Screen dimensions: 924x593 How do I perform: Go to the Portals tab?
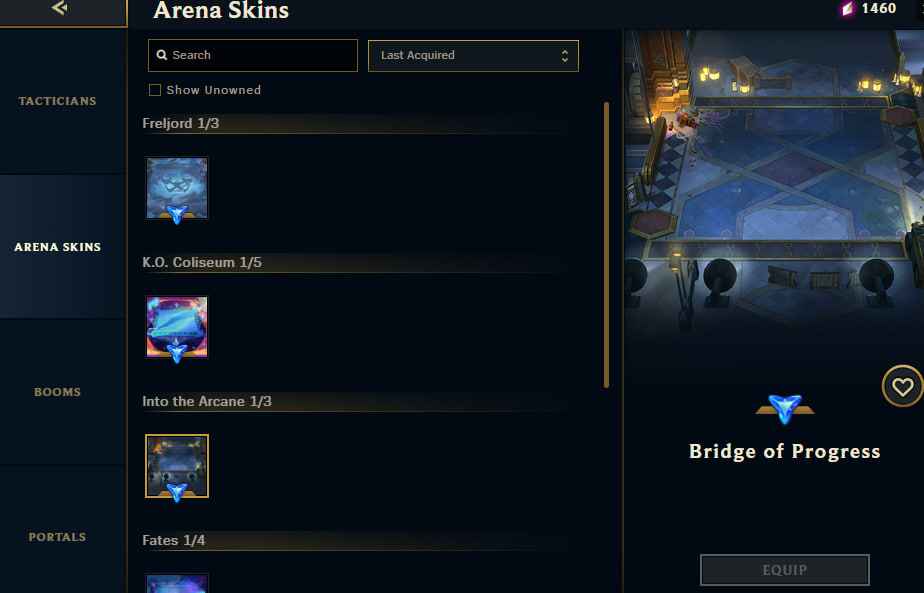(x=58, y=537)
